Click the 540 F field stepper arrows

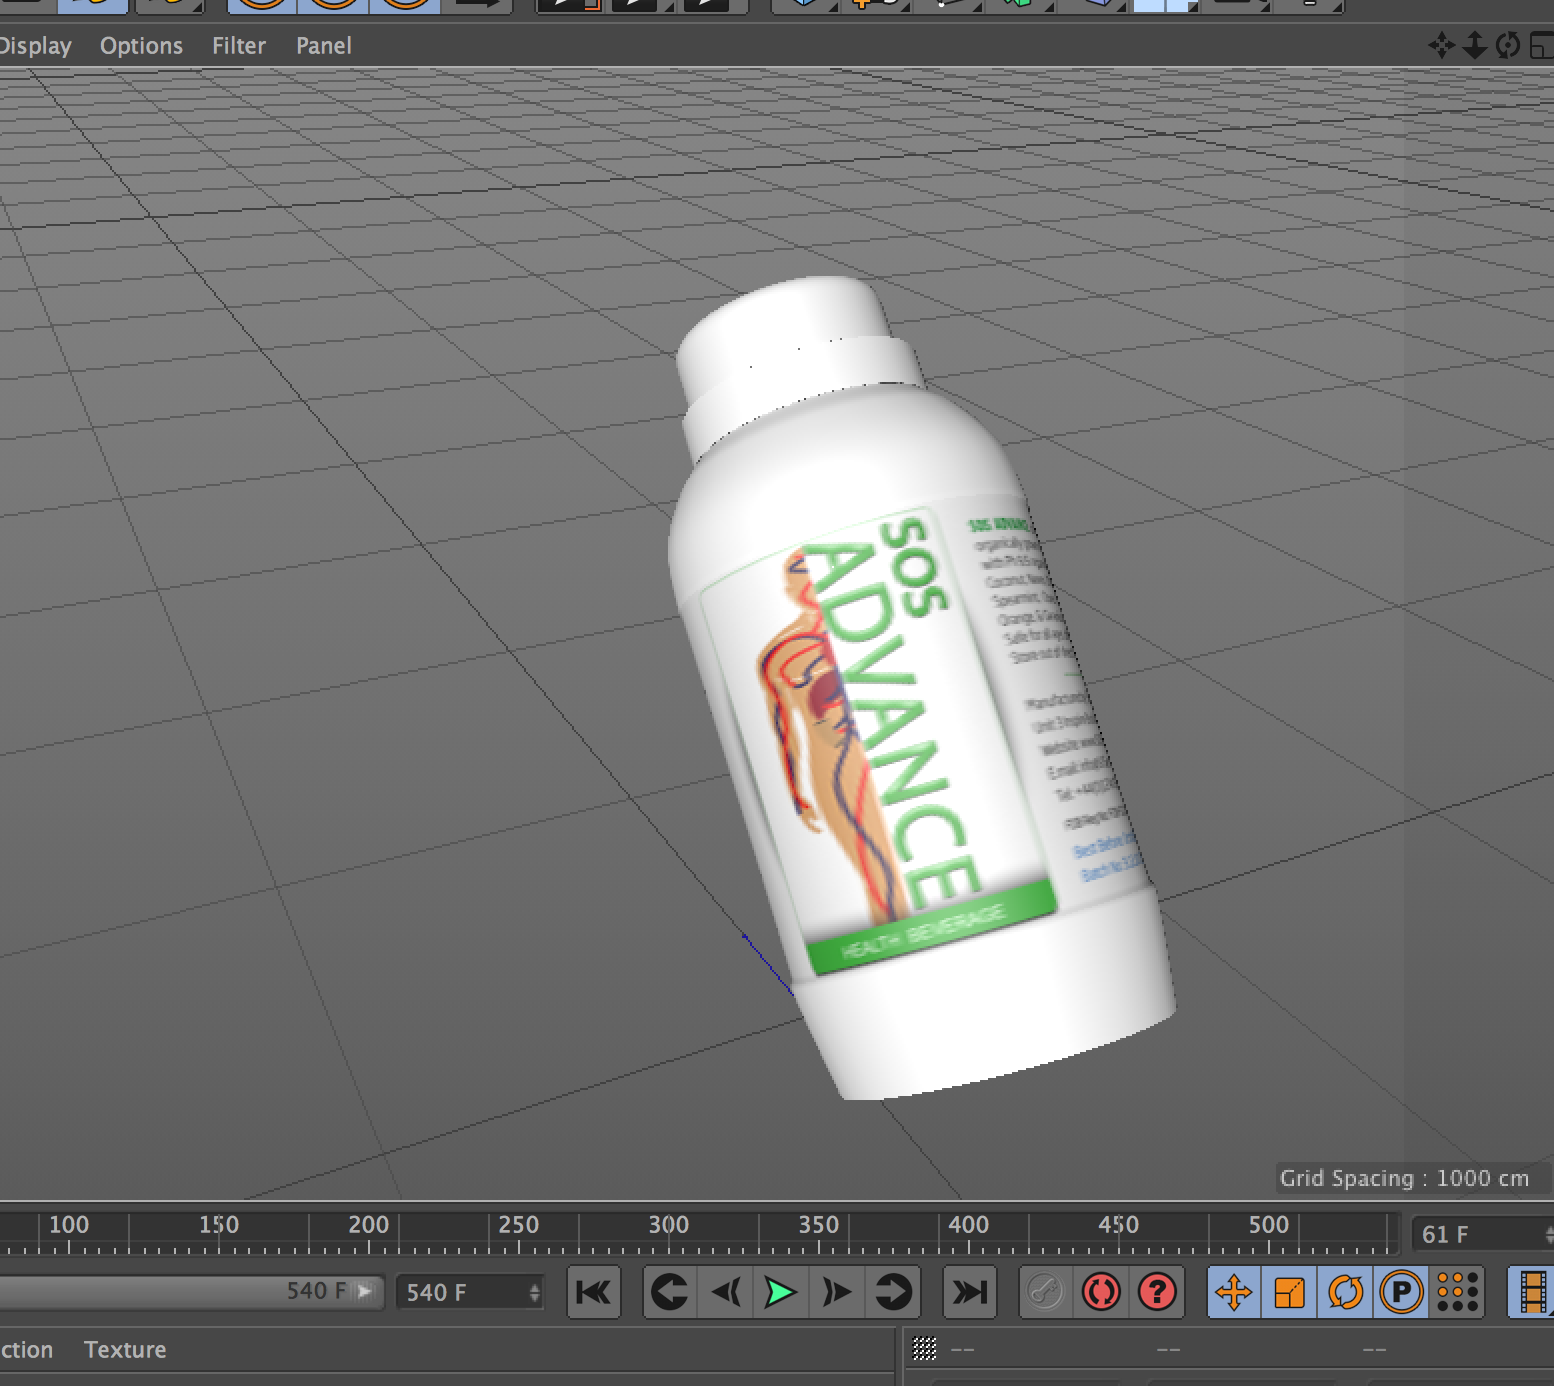coord(535,1292)
